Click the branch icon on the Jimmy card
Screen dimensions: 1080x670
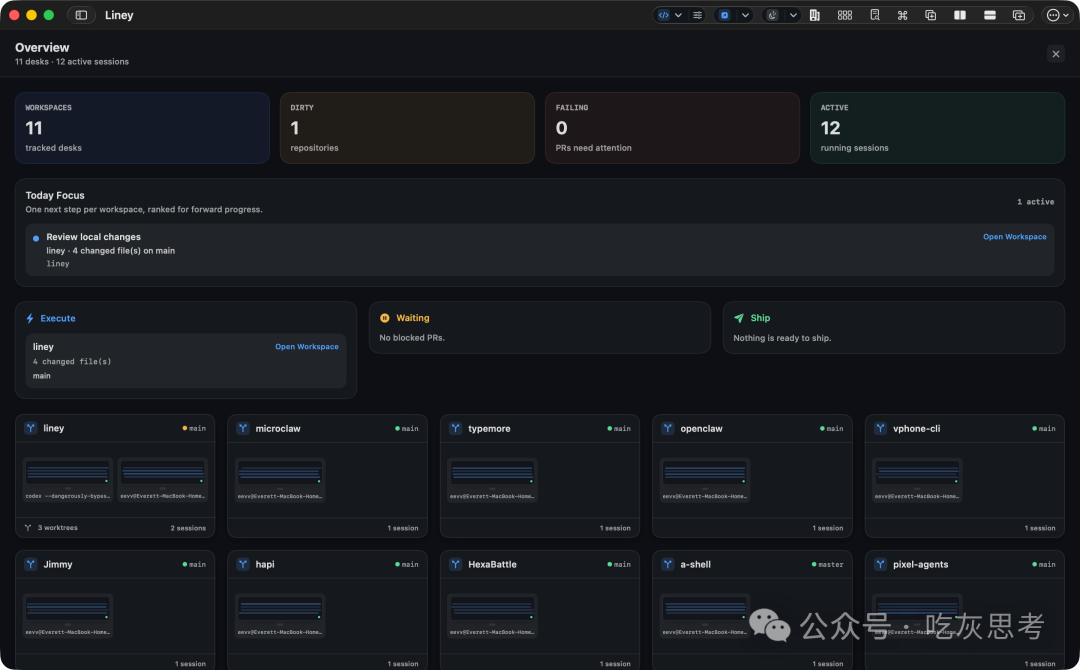point(31,564)
